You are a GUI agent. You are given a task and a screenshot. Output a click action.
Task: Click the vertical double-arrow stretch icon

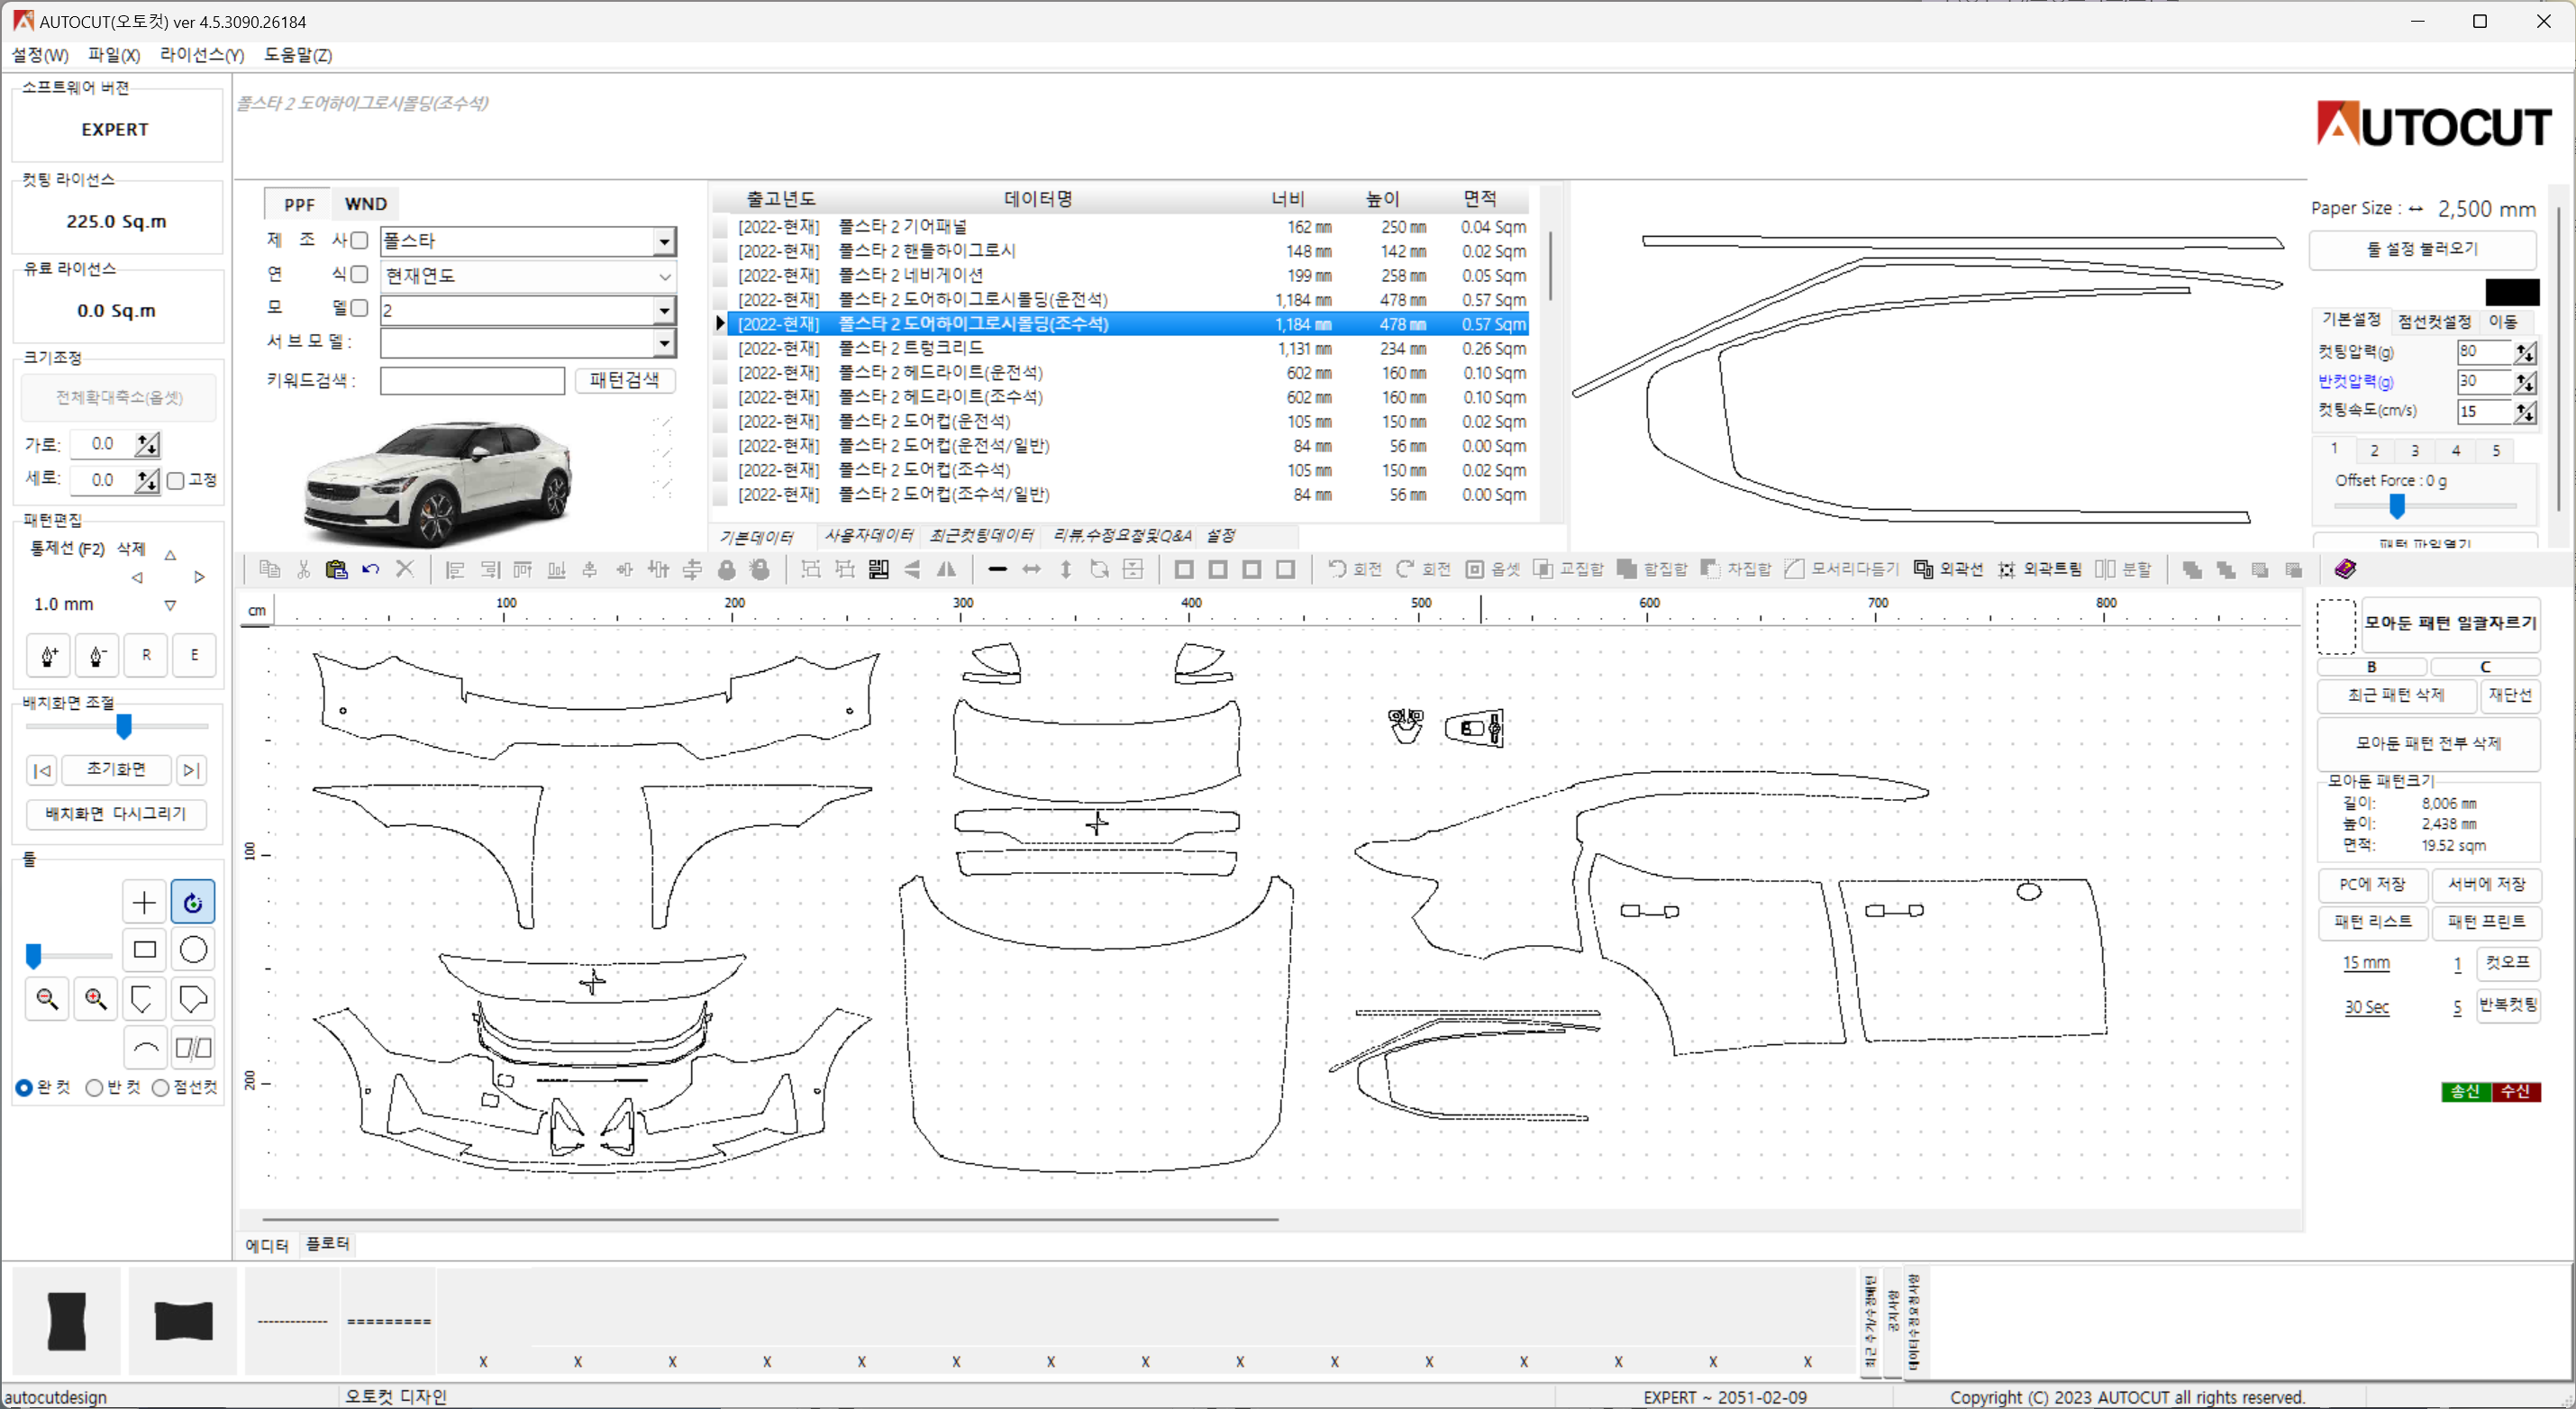(x=1066, y=569)
